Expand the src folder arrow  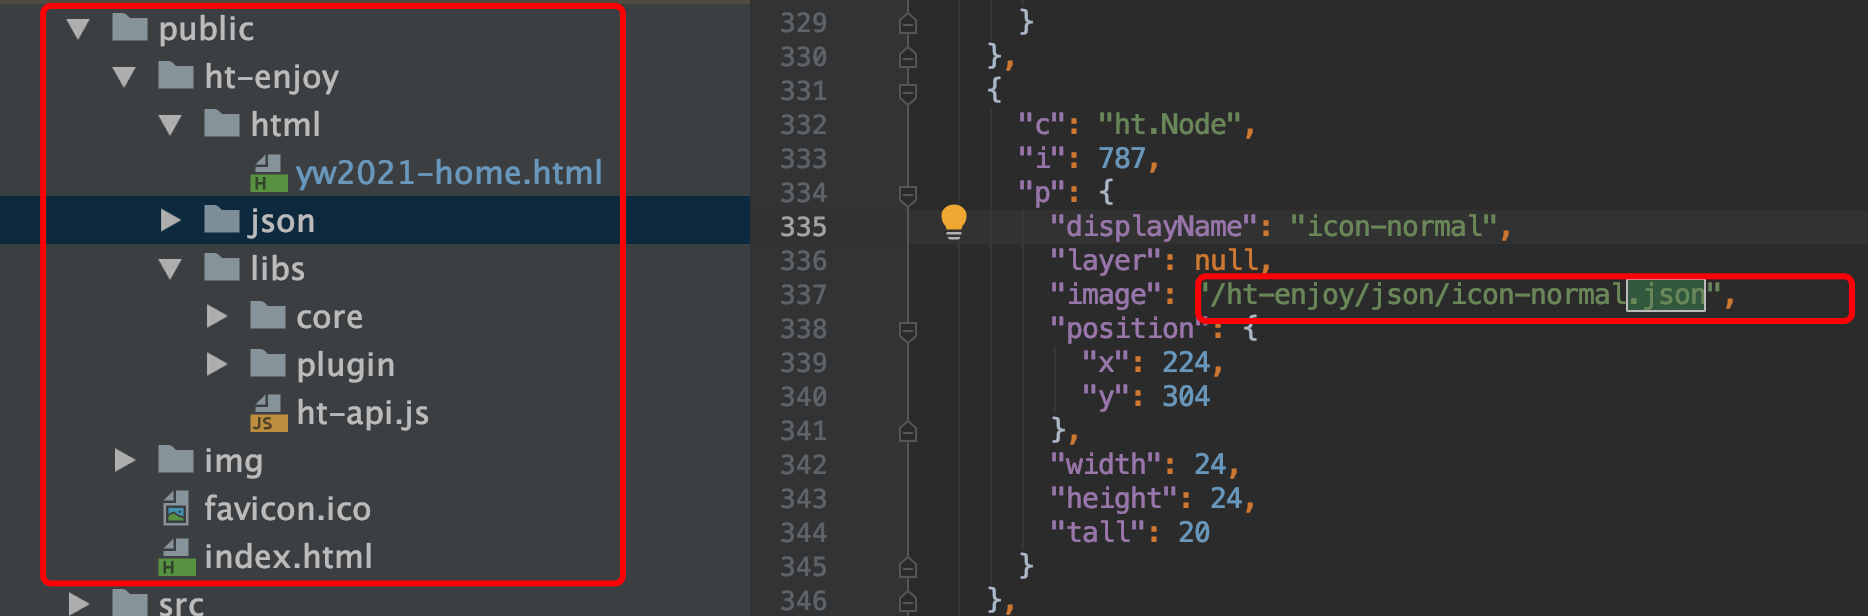point(79,603)
